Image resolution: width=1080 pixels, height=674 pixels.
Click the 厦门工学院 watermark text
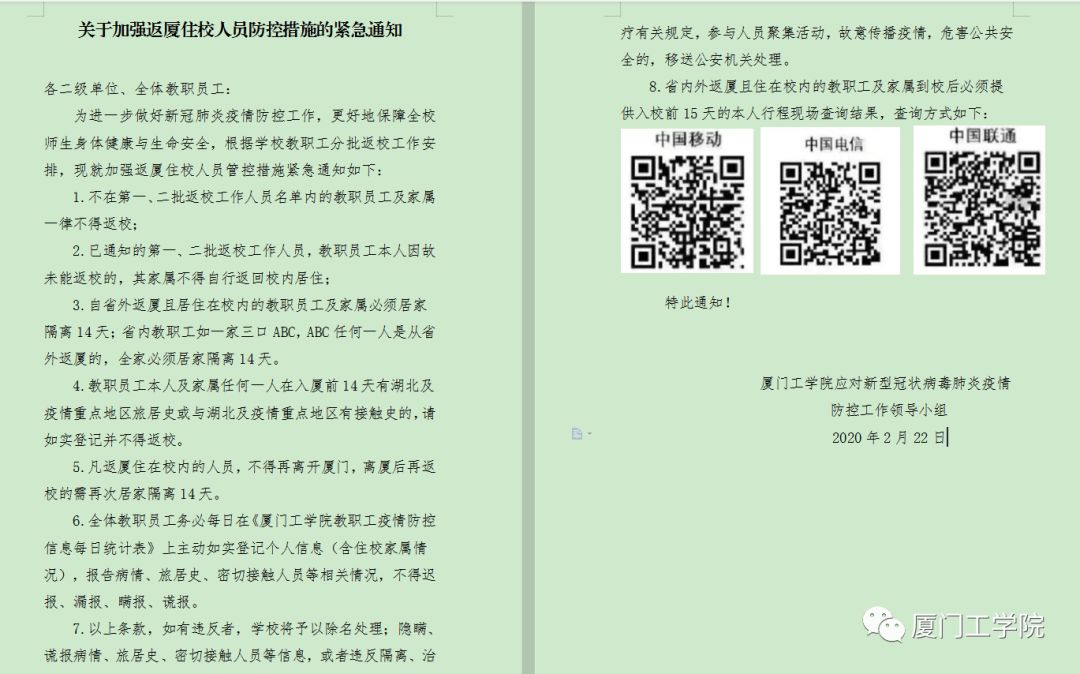(x=977, y=627)
